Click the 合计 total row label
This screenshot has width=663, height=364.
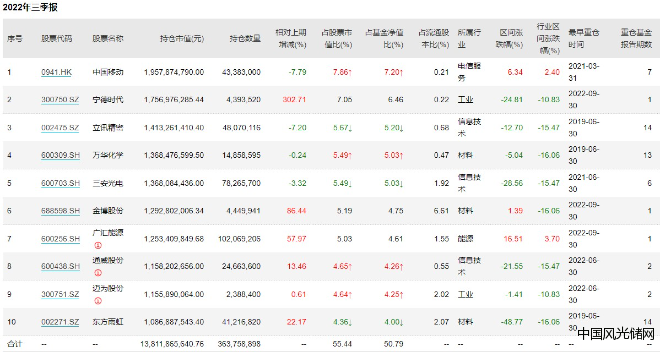tap(14, 344)
